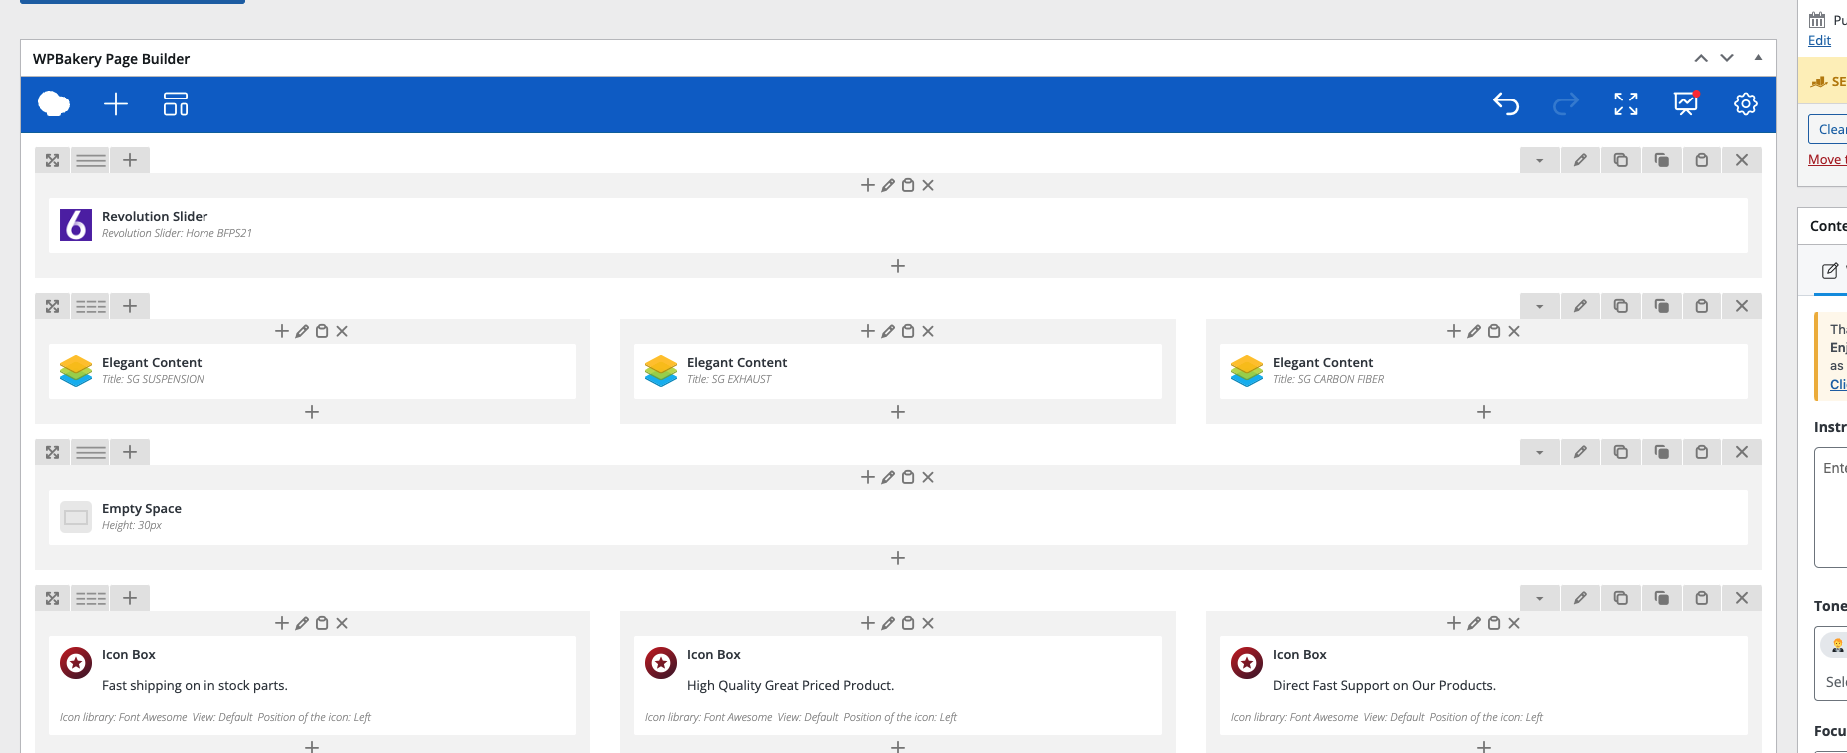Select Icon Box 'High Quality Great Priced Product'

pos(898,685)
